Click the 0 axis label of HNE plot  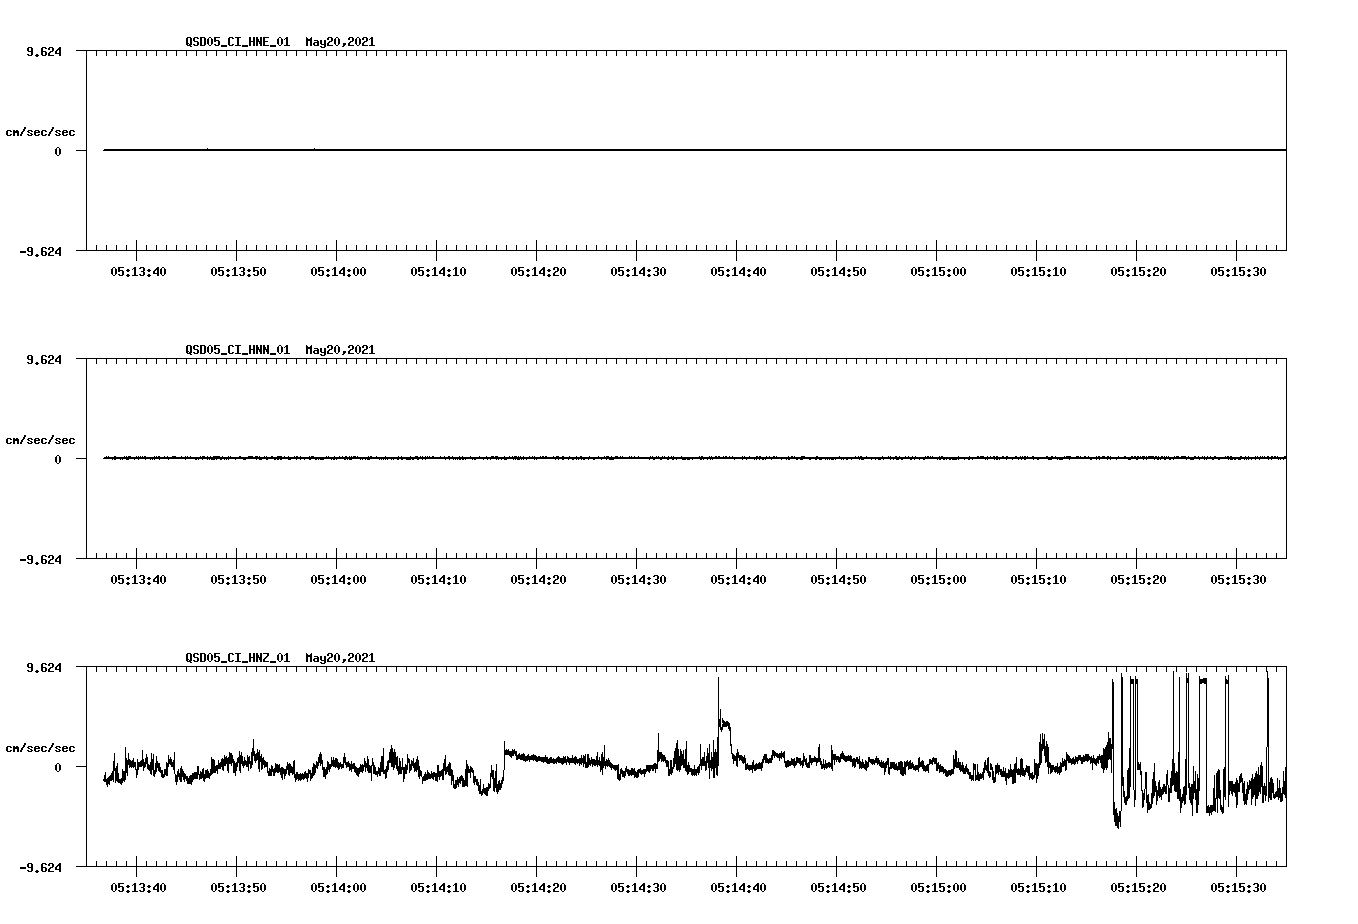click(58, 151)
